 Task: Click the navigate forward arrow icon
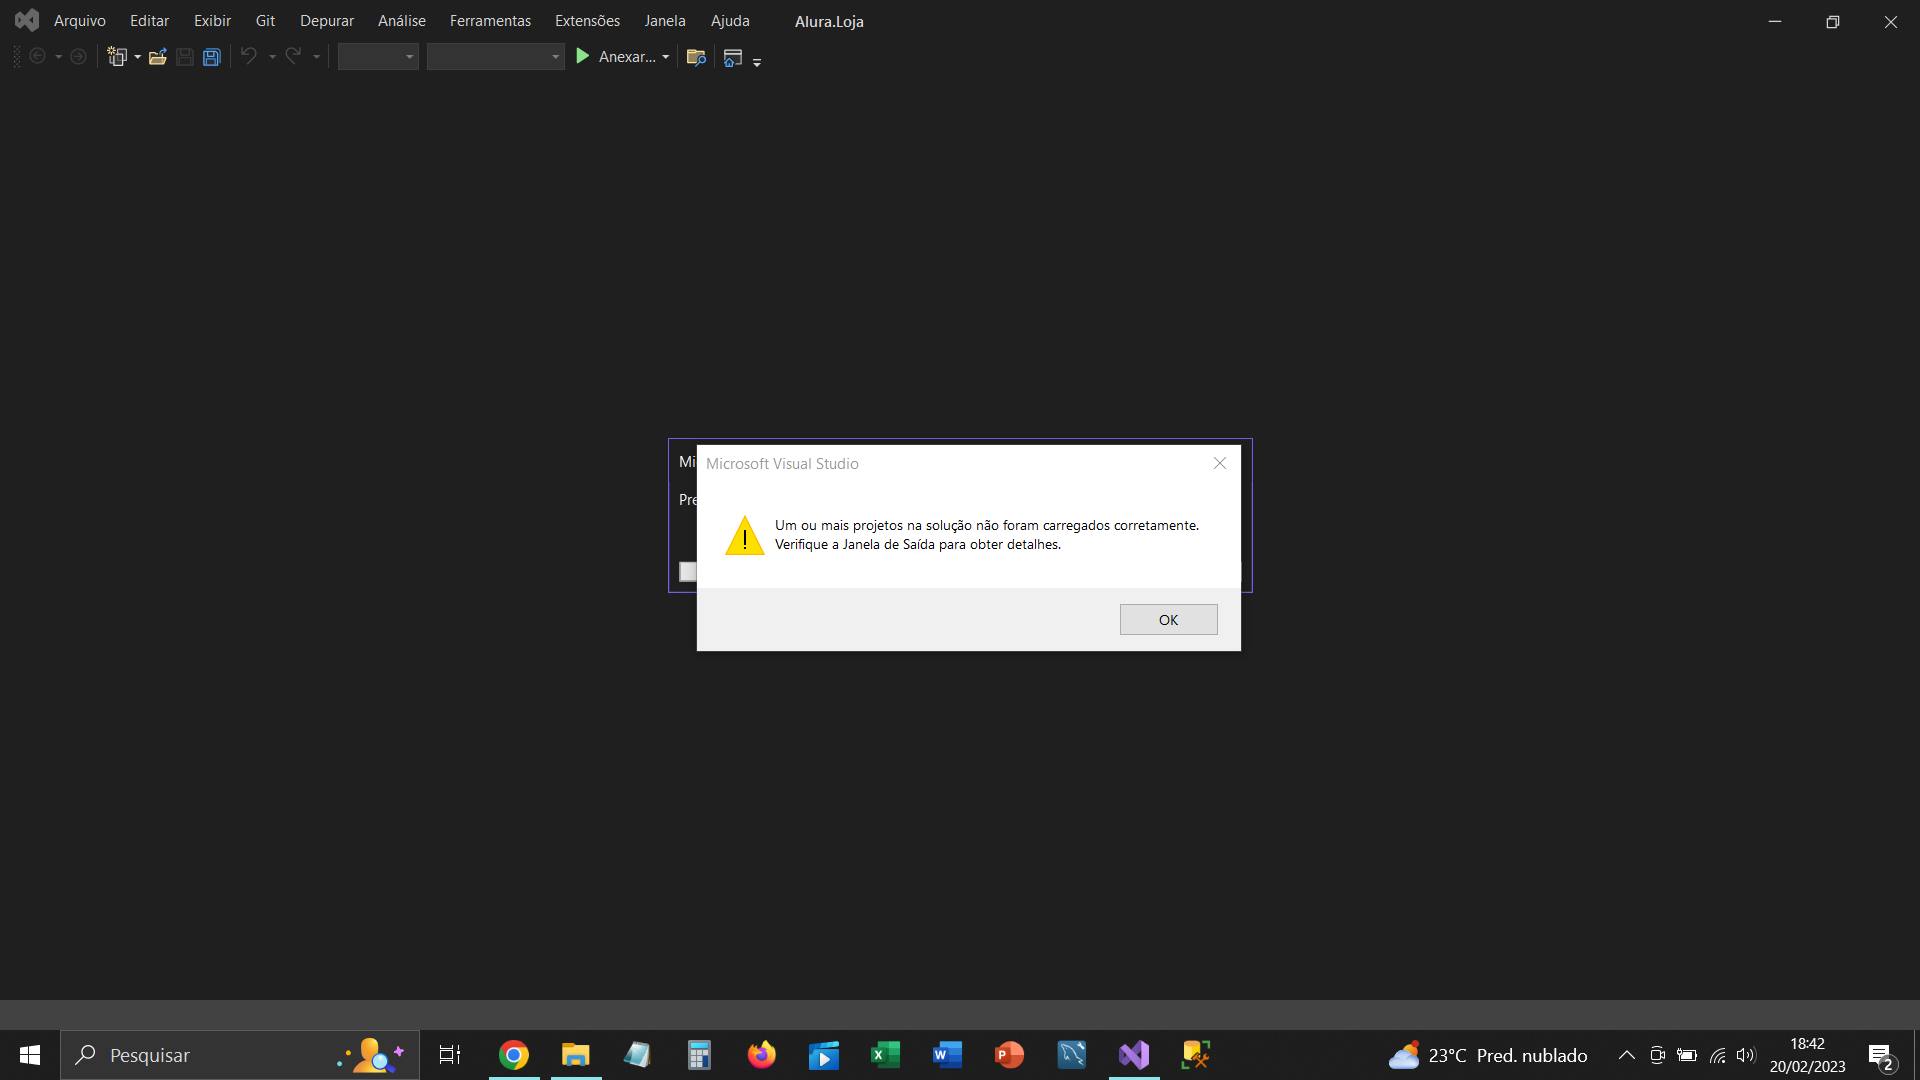coord(78,57)
